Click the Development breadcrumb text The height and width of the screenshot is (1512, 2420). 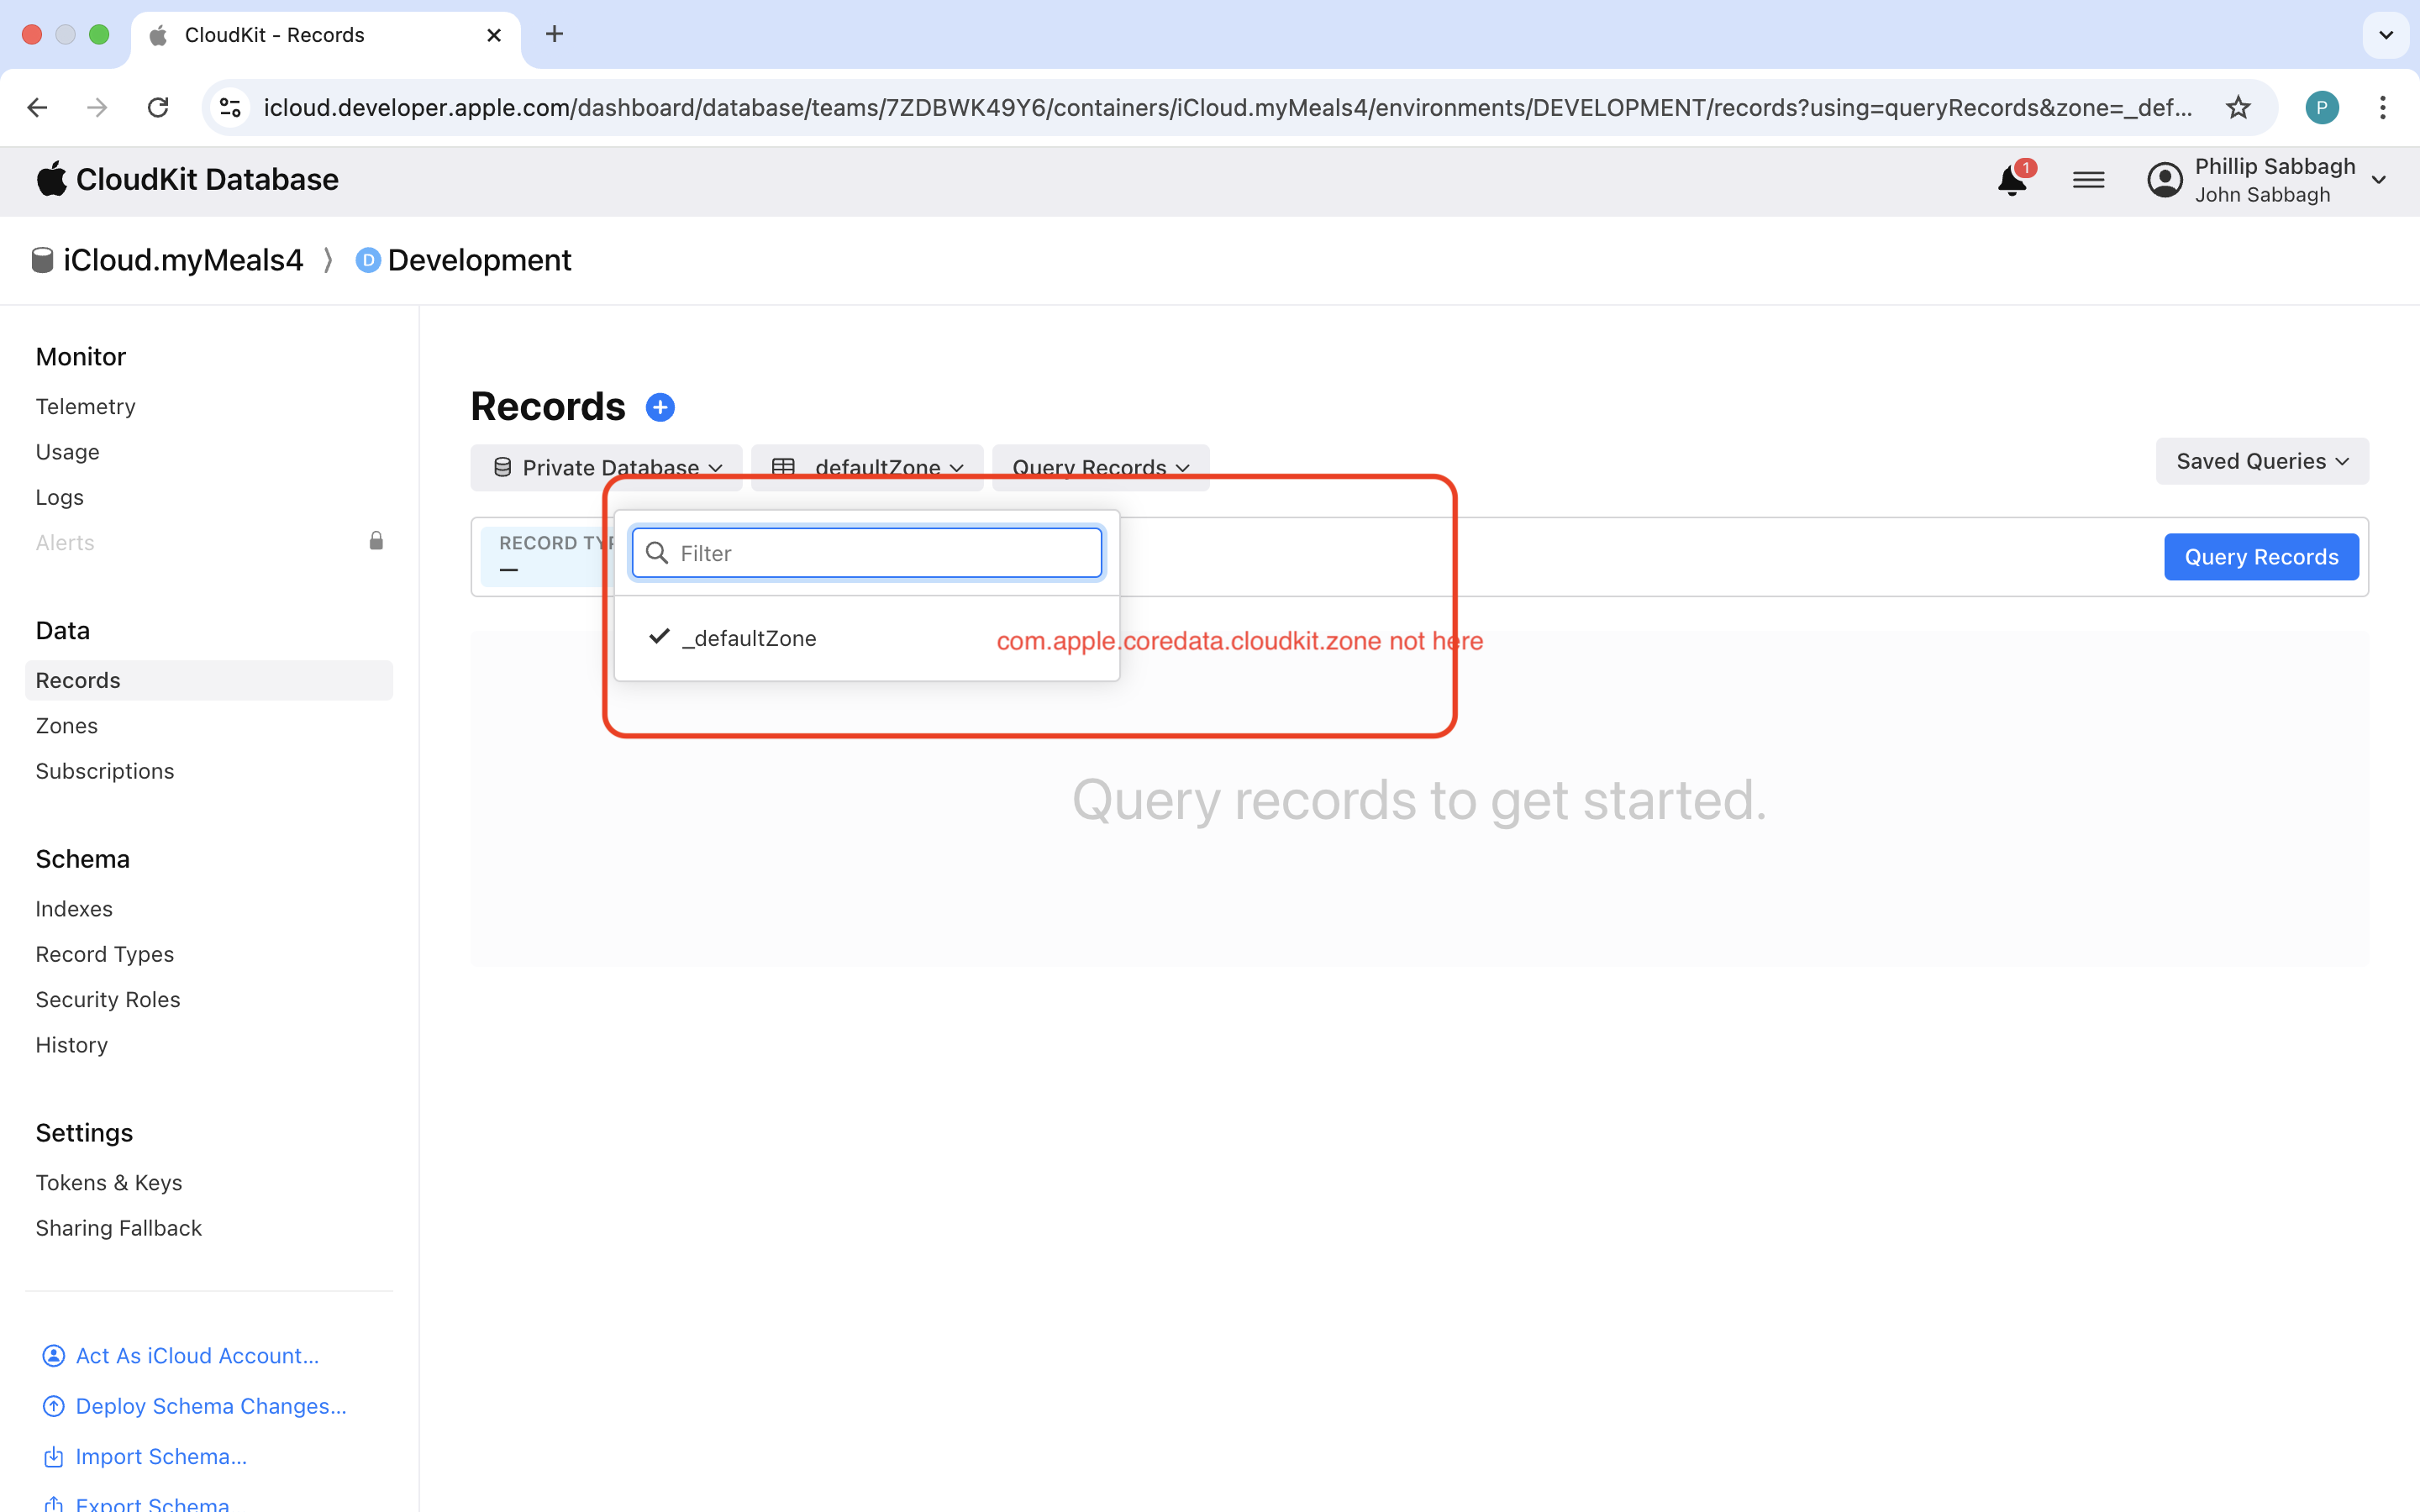tap(479, 260)
